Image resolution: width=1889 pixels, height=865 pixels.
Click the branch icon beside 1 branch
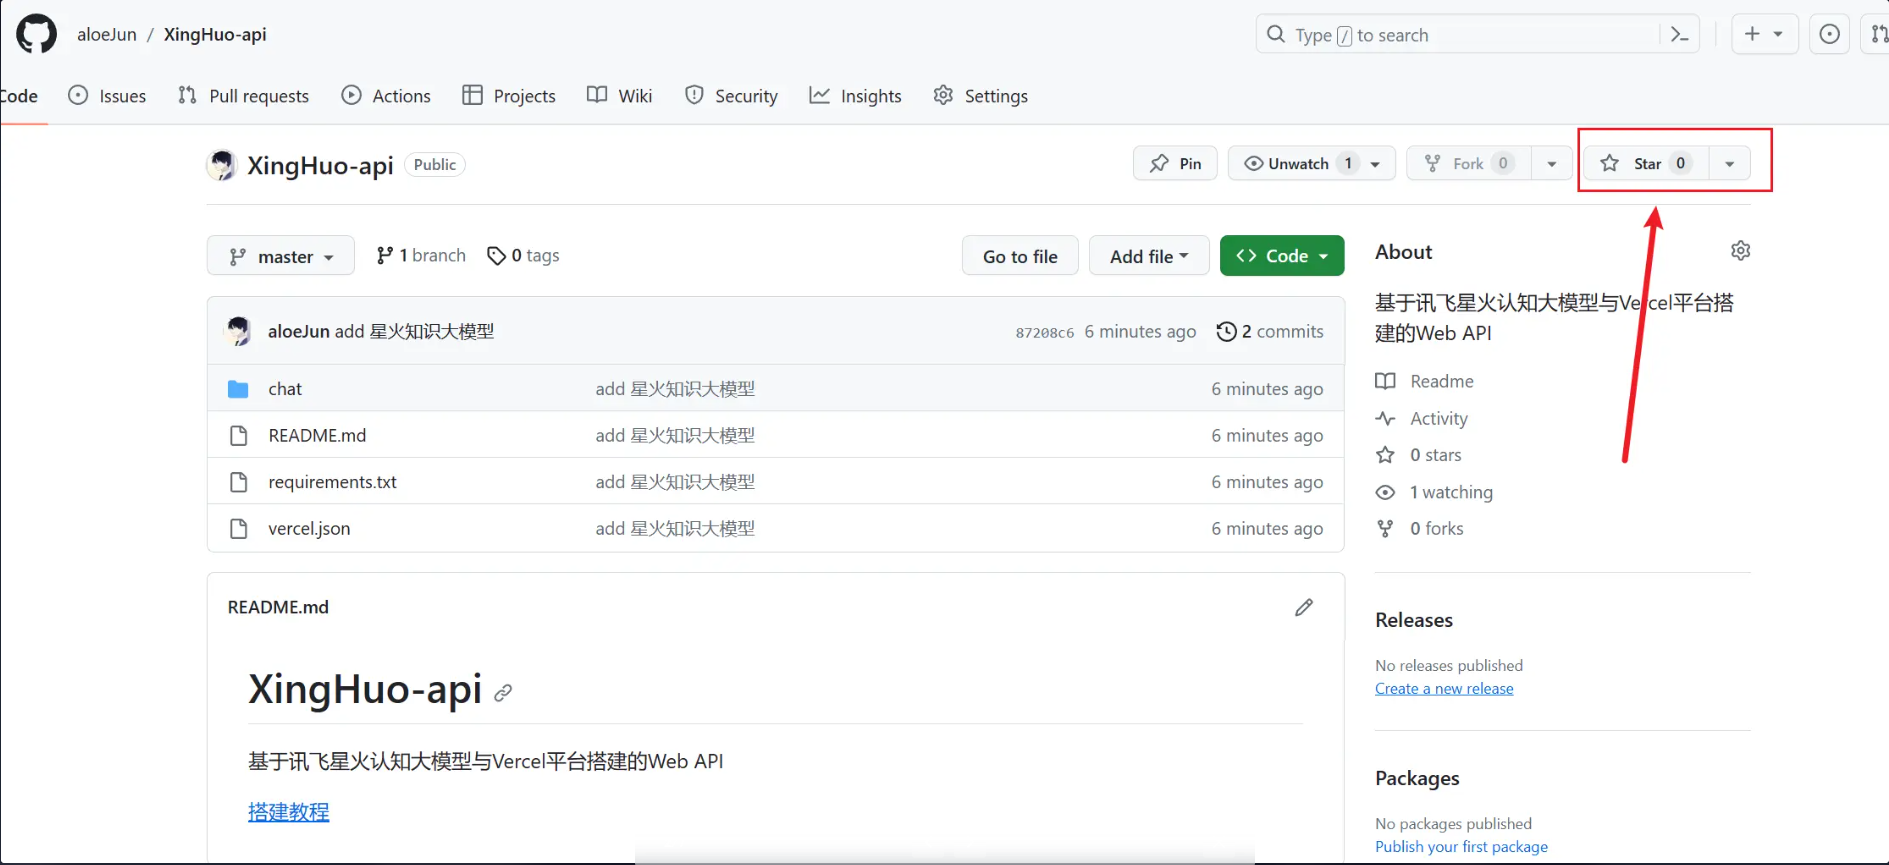384,256
